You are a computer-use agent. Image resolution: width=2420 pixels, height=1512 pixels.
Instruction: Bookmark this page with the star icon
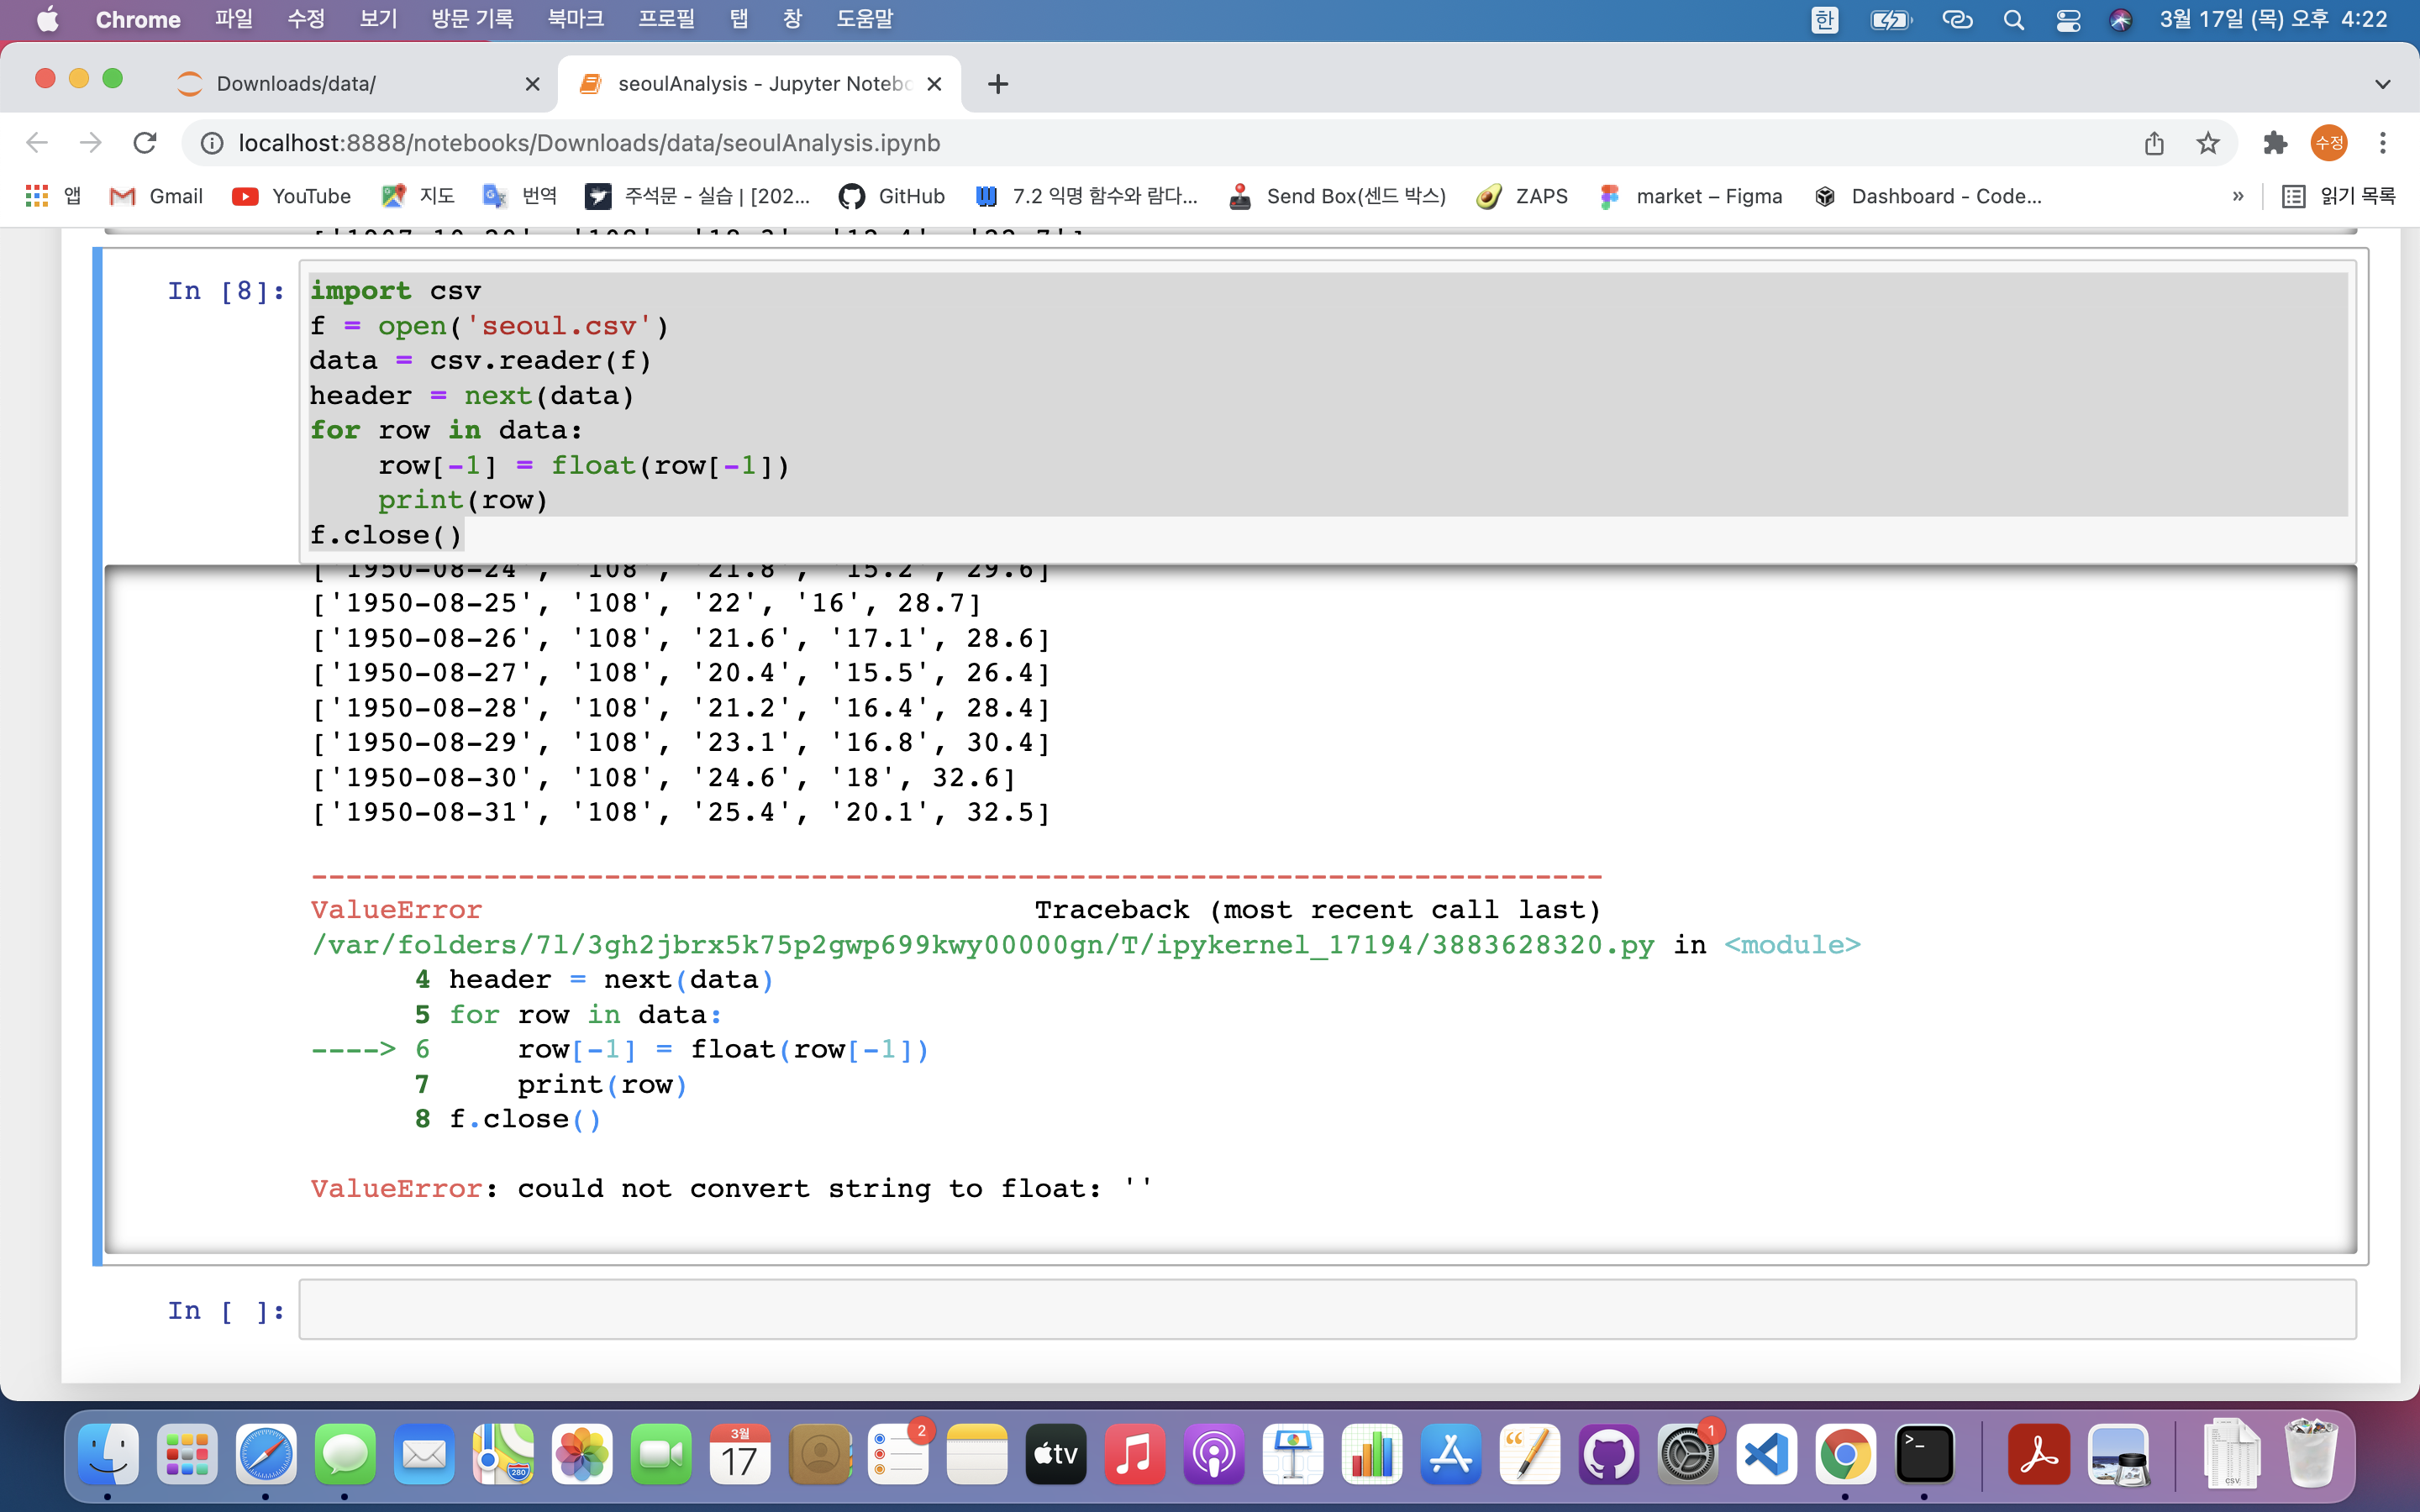pos(2207,143)
